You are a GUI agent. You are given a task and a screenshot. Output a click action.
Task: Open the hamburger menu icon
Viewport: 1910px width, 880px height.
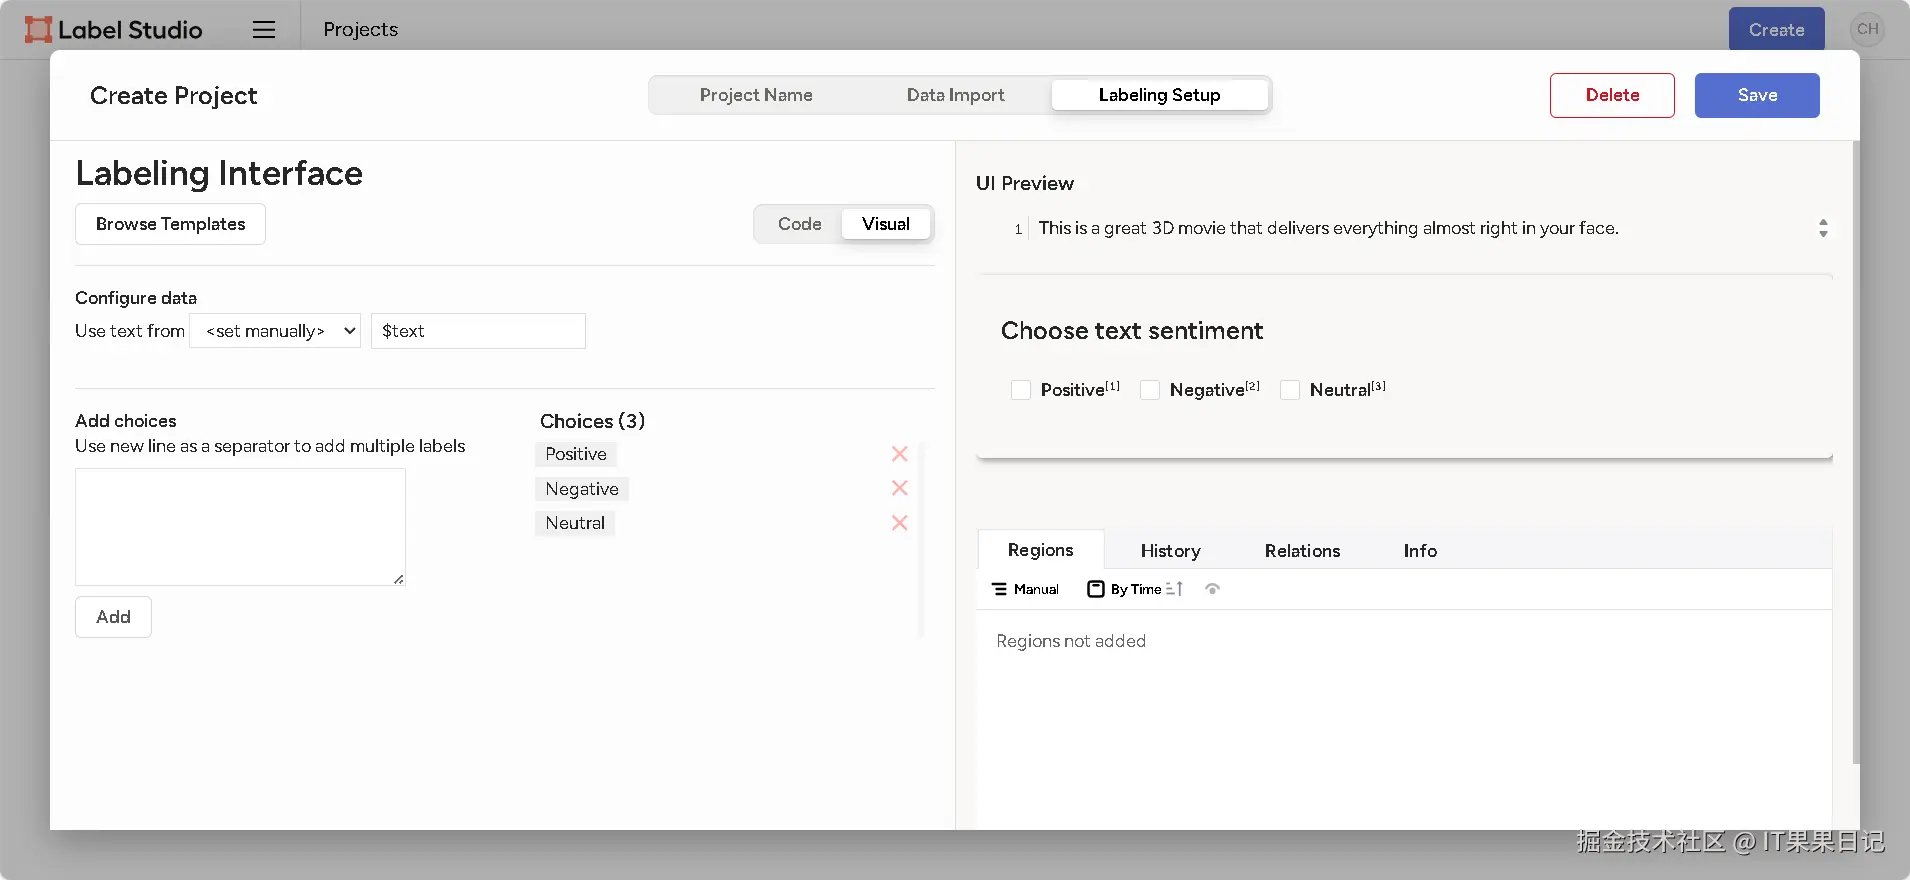coord(263,30)
